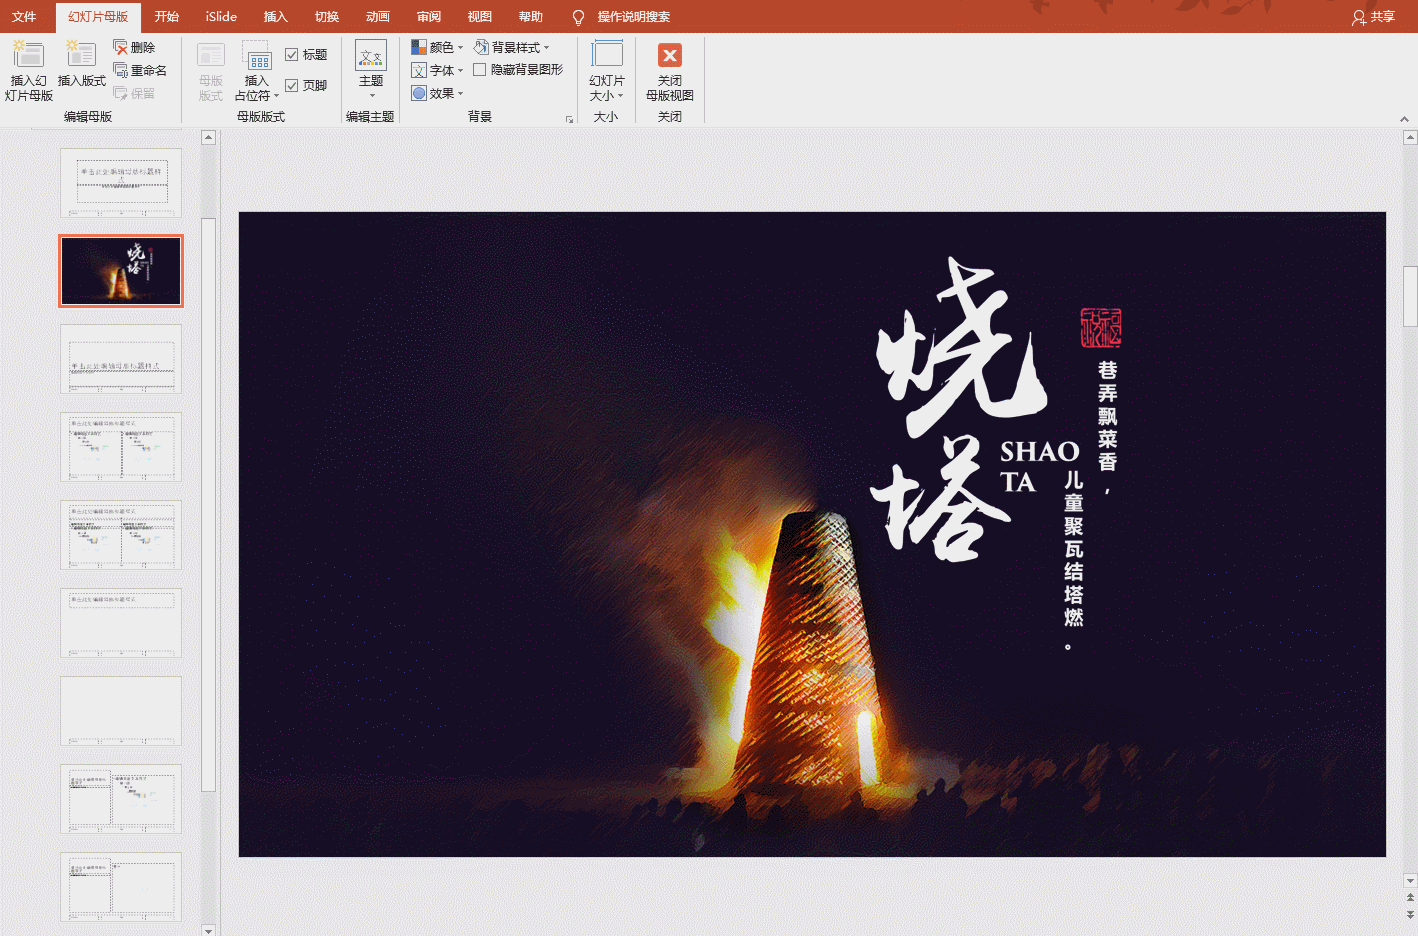The height and width of the screenshot is (936, 1418).
Task: Select the first slide master thumbnail
Action: coord(120,182)
